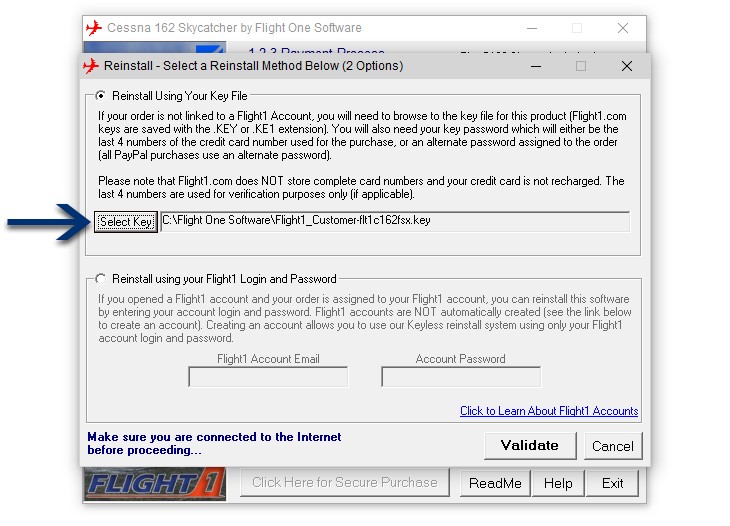This screenshot has height=526, width=730.
Task: Open the ReadMe in the Cessna window
Action: [x=495, y=483]
